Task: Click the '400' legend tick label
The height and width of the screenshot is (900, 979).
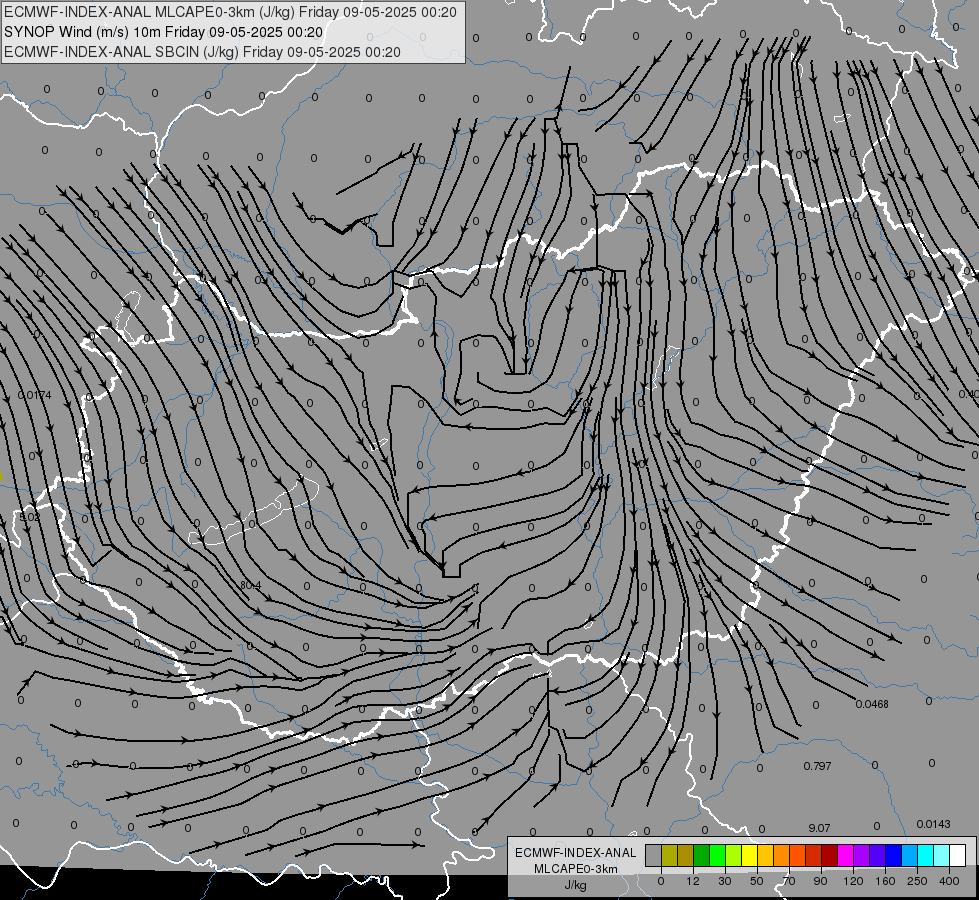Action: [x=949, y=881]
